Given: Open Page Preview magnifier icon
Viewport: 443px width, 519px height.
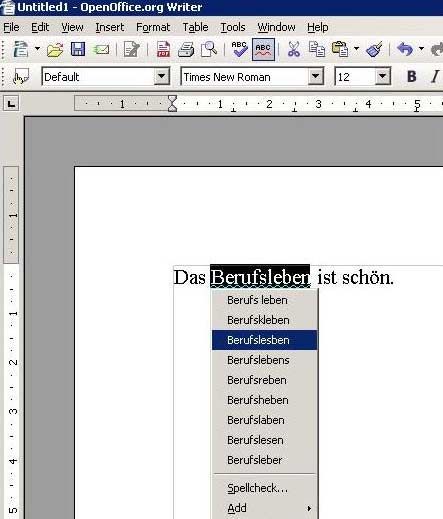Looking at the screenshot, I should tap(209, 49).
